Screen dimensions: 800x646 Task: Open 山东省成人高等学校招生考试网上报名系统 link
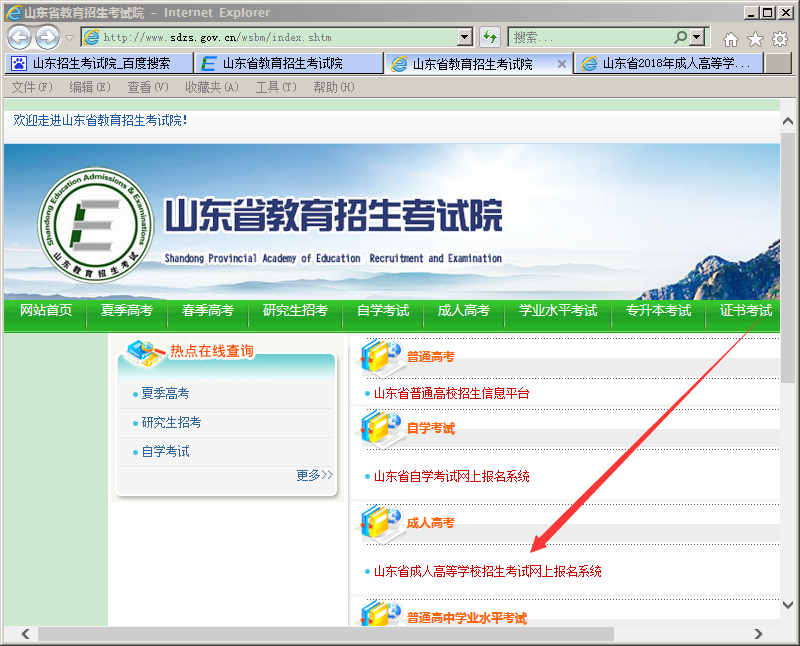pos(487,572)
